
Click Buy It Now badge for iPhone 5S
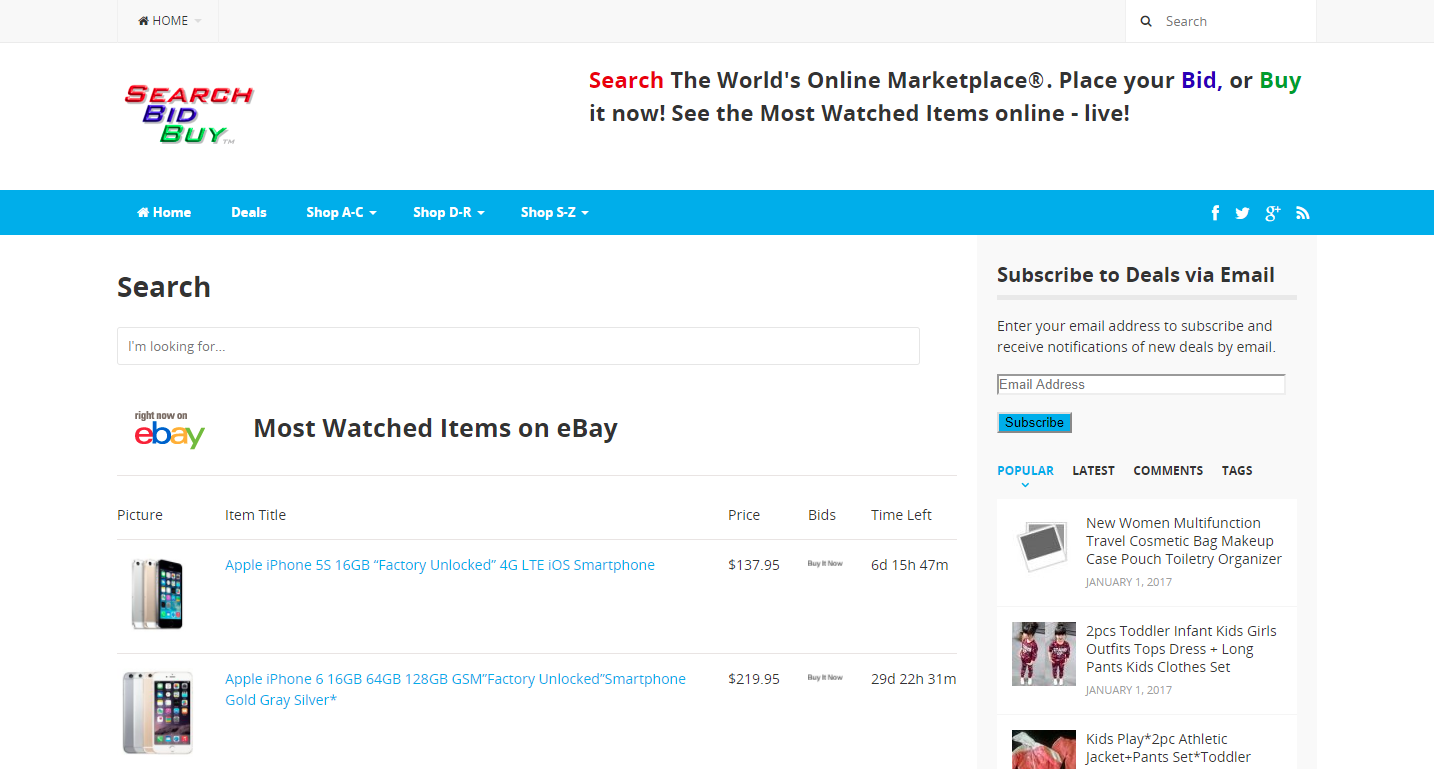tap(825, 564)
